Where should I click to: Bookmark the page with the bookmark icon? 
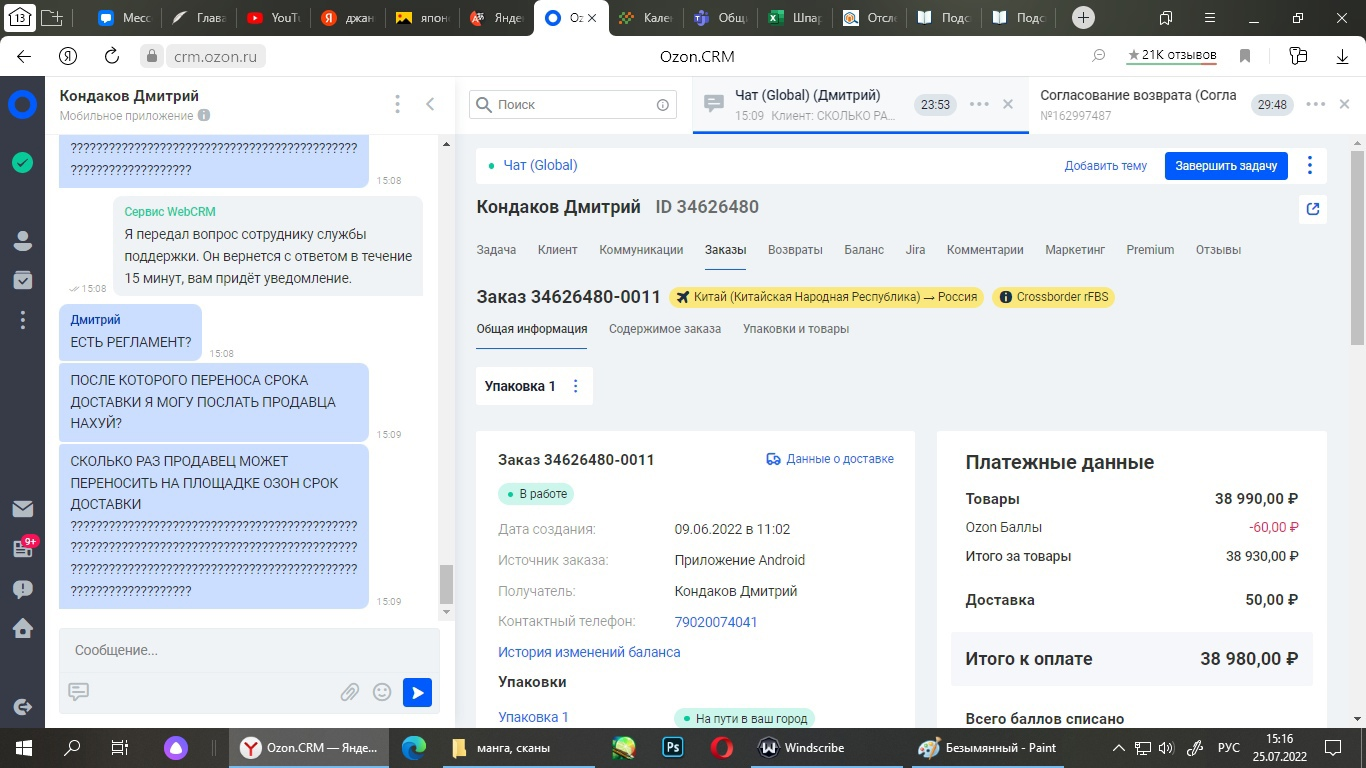coord(1246,56)
